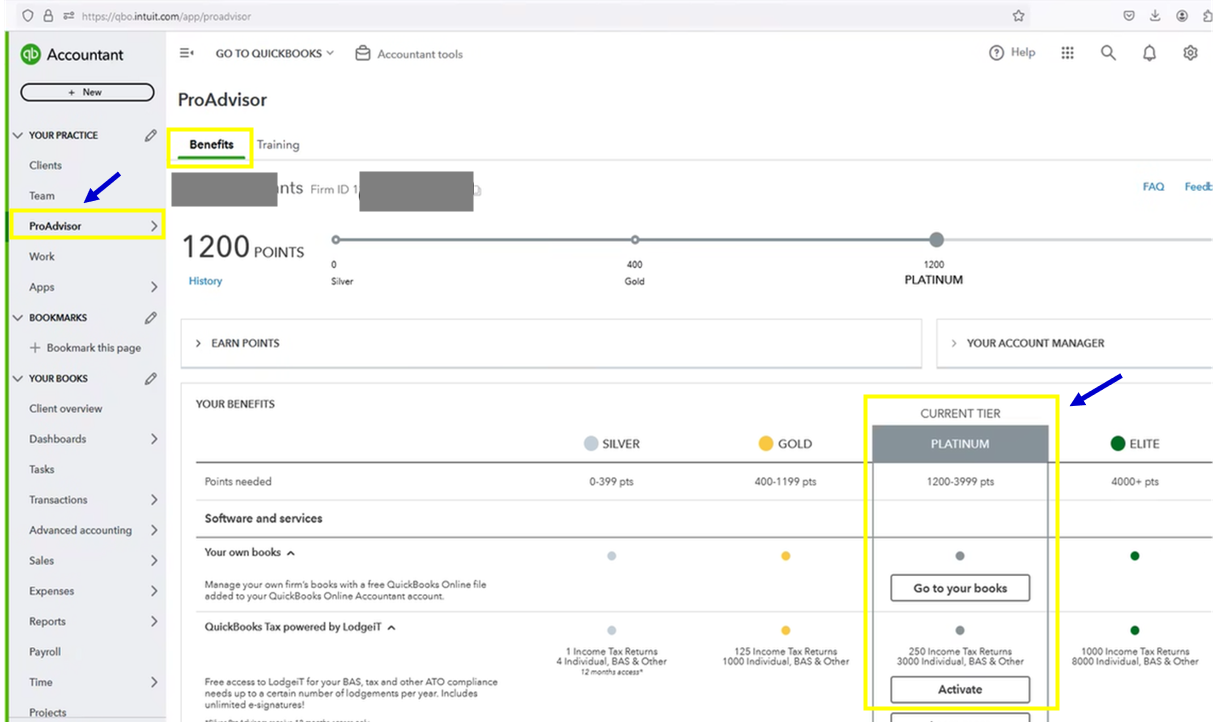Bookmark the site with the star icon
This screenshot has height=722, width=1220.
[1018, 16]
